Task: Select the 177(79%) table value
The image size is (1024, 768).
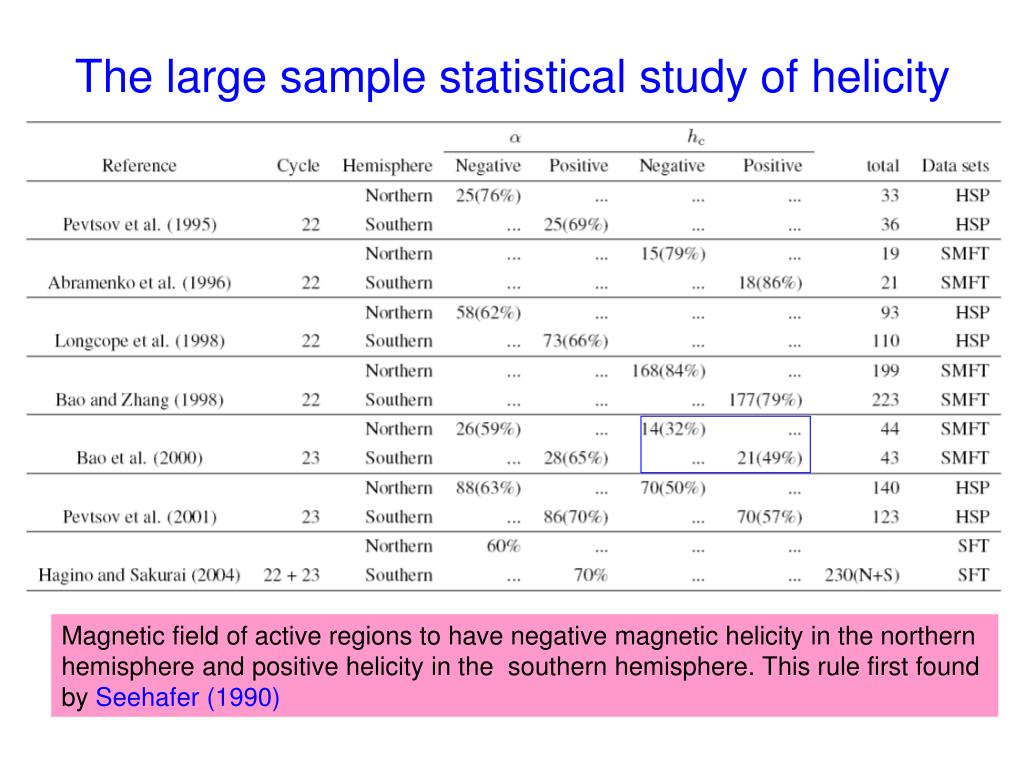Action: point(765,400)
